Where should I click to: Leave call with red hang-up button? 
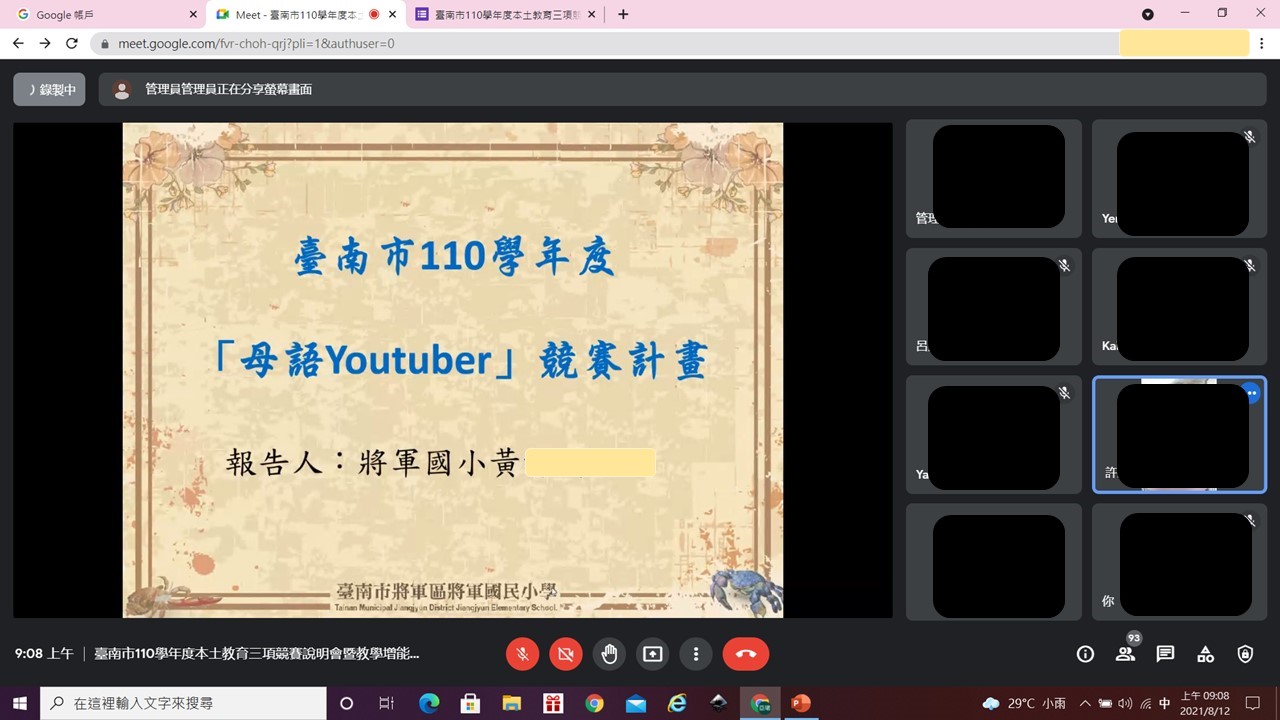(745, 654)
